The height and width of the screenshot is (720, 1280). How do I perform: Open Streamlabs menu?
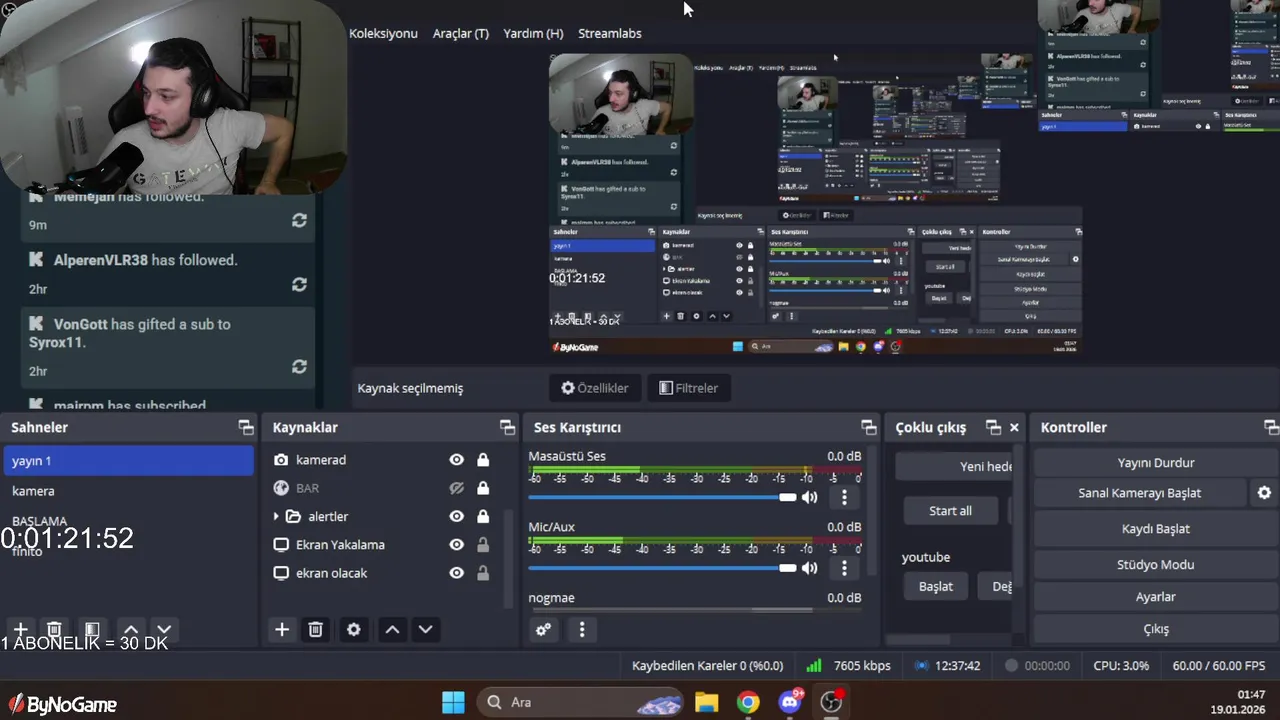click(x=610, y=33)
